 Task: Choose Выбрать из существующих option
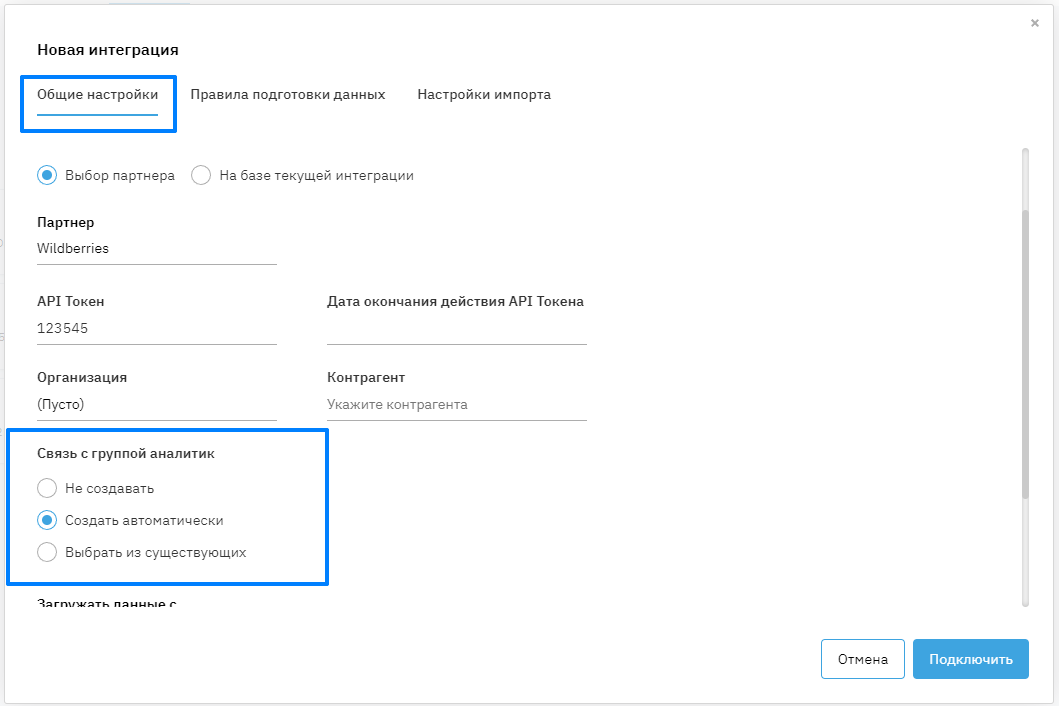click(47, 552)
